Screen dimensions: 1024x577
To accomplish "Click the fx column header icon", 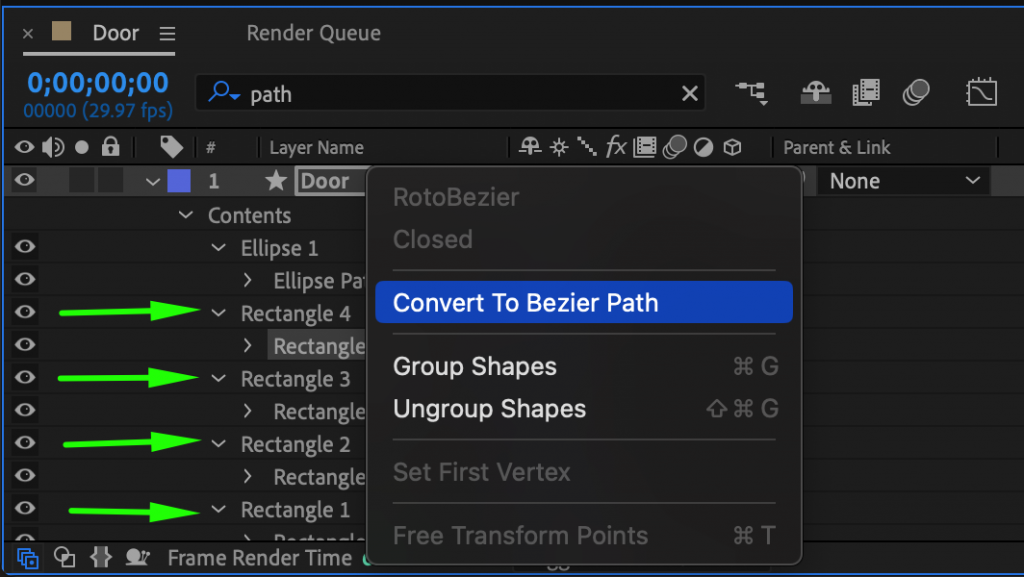I will click(615, 147).
